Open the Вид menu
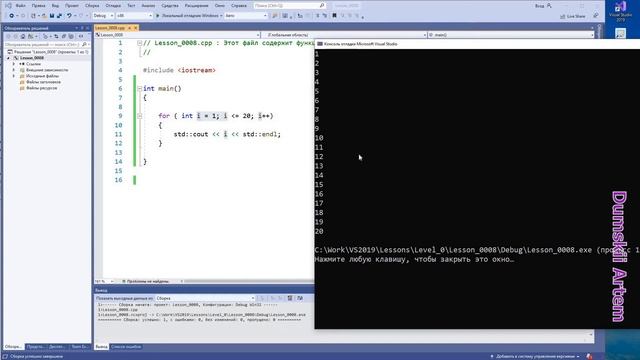Viewport: 640px width, 360px height. (x=55, y=6)
